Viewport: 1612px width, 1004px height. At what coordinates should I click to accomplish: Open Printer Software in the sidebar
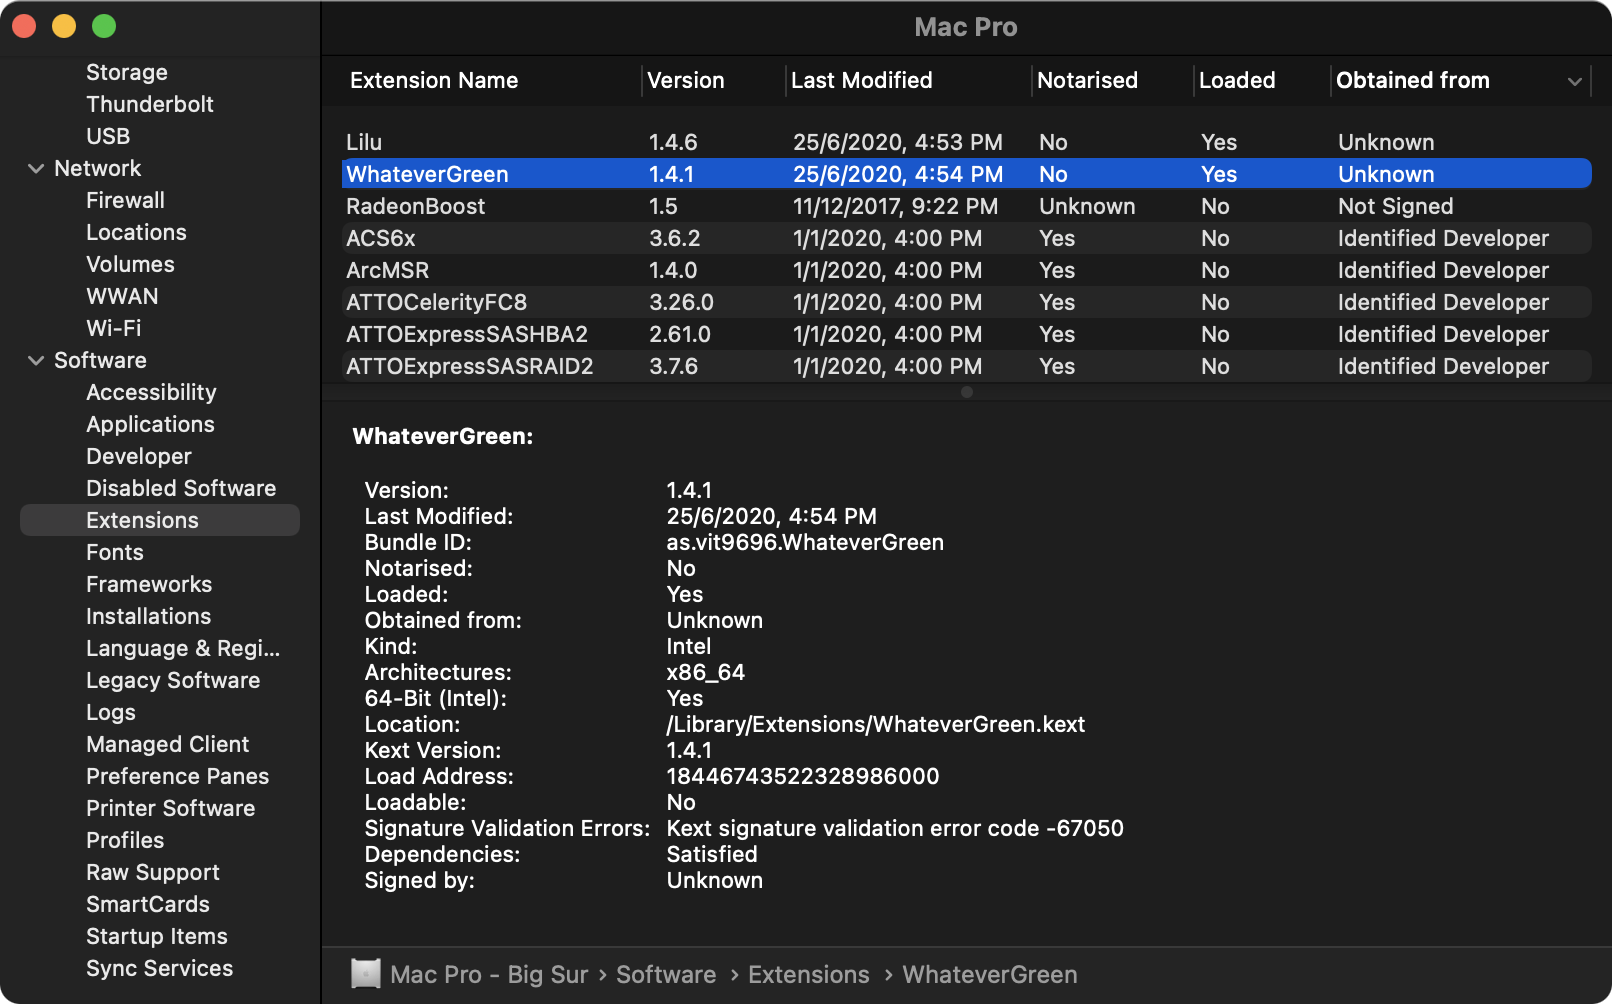[171, 808]
